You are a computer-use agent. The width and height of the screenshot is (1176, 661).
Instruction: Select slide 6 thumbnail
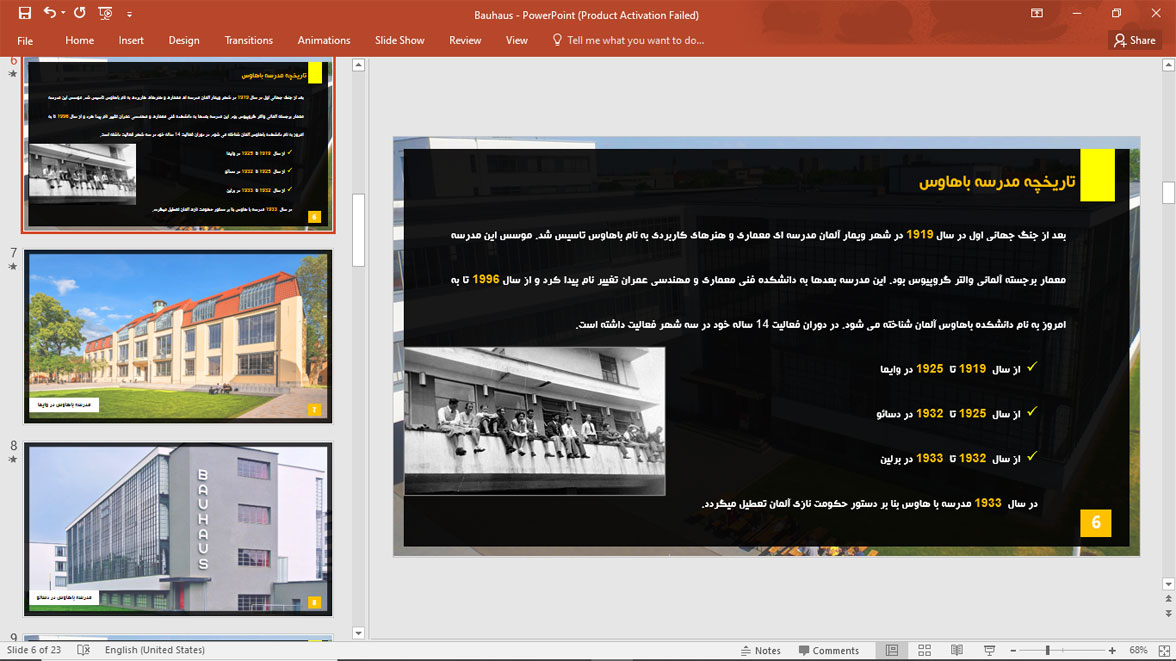(178, 145)
